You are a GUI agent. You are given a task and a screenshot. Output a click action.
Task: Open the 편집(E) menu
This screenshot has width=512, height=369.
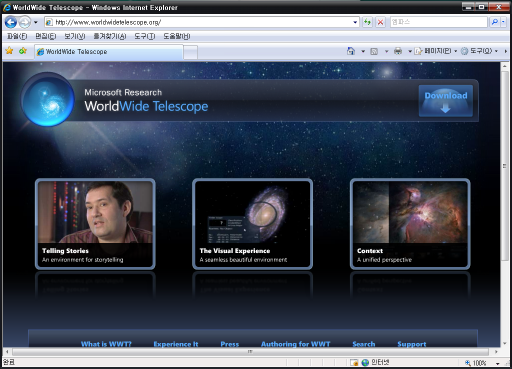pos(46,36)
